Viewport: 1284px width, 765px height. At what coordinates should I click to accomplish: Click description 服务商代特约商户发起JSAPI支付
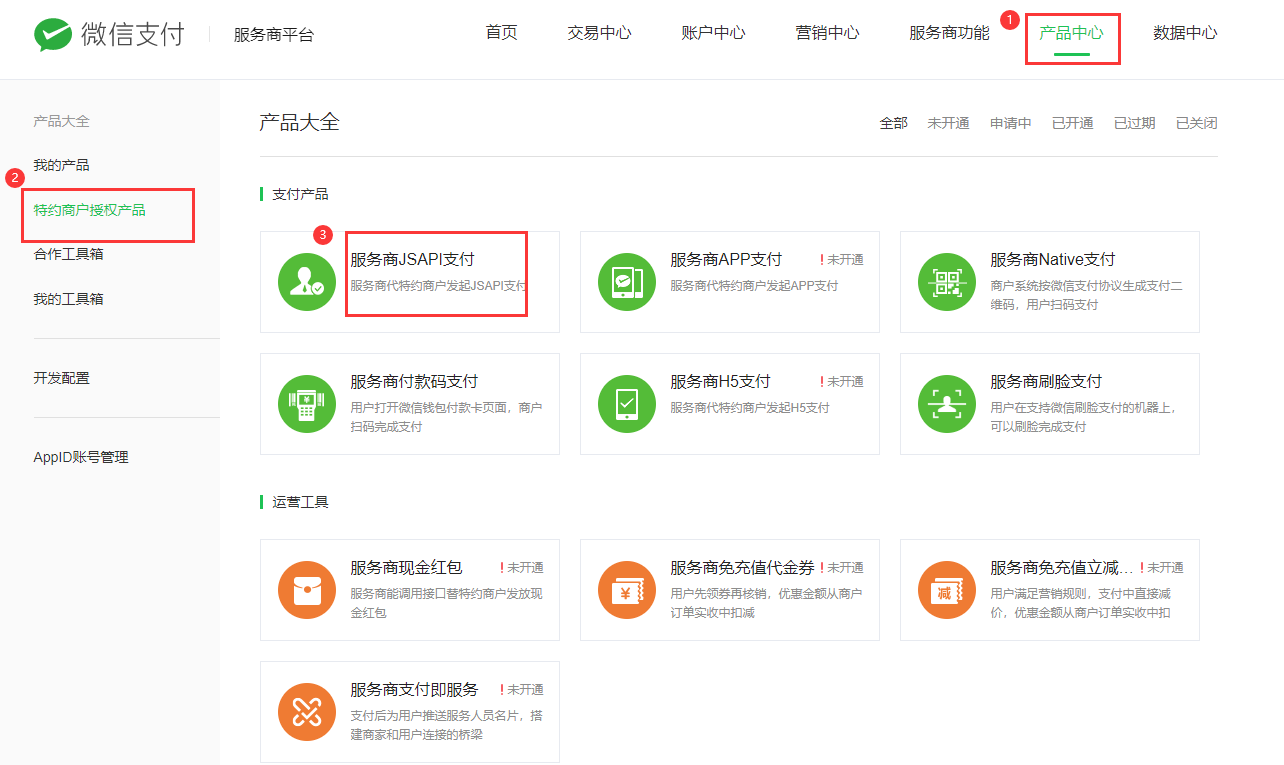point(438,286)
